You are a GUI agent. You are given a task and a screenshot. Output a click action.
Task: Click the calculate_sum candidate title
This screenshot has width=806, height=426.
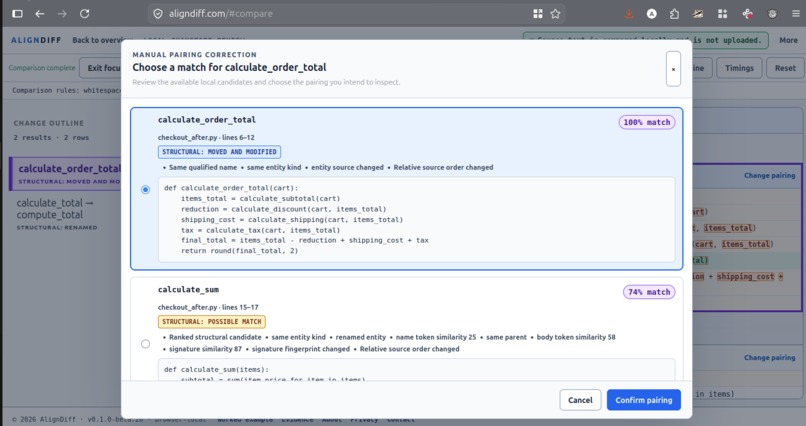188,289
